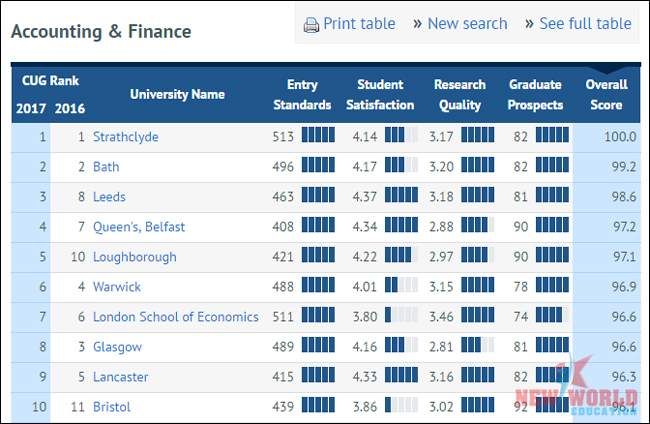Click Glasgow's research quality bar indicator
This screenshot has height=424, width=650.
[478, 345]
